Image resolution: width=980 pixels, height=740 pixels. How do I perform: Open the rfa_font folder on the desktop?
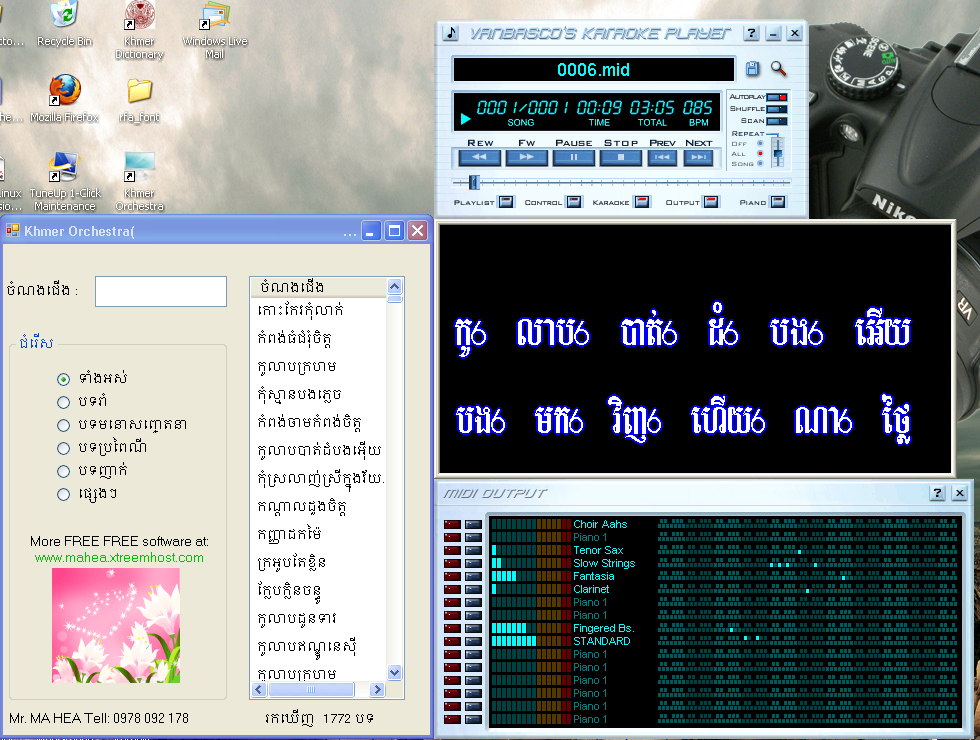point(139,99)
